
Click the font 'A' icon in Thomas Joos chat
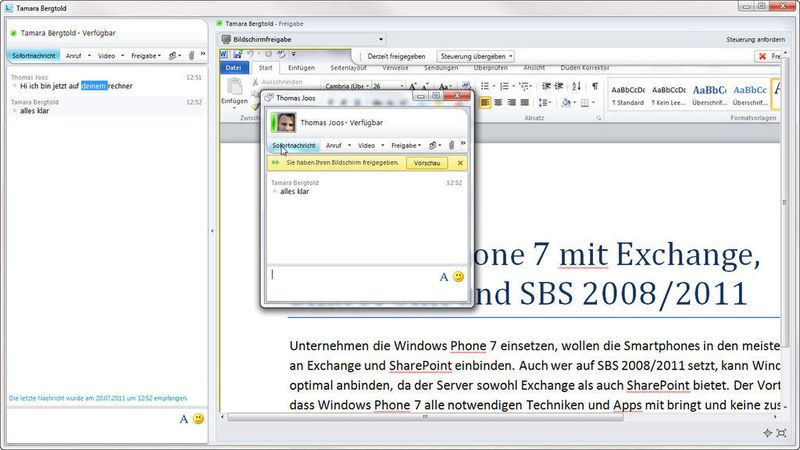pos(443,277)
